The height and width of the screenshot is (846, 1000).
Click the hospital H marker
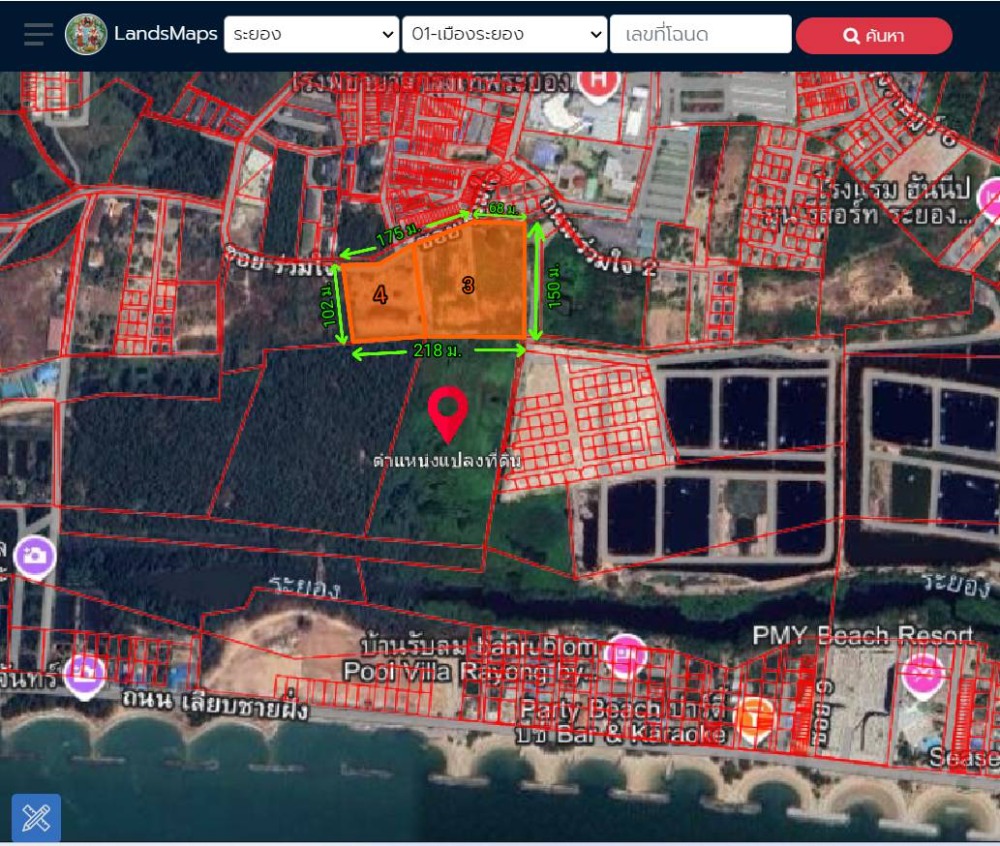pyautogui.click(x=598, y=84)
